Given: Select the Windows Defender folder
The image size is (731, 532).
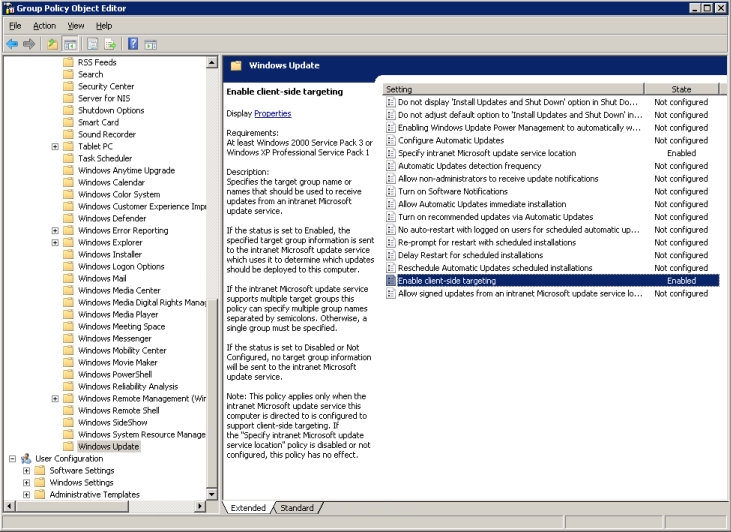Looking at the screenshot, I should (x=112, y=218).
